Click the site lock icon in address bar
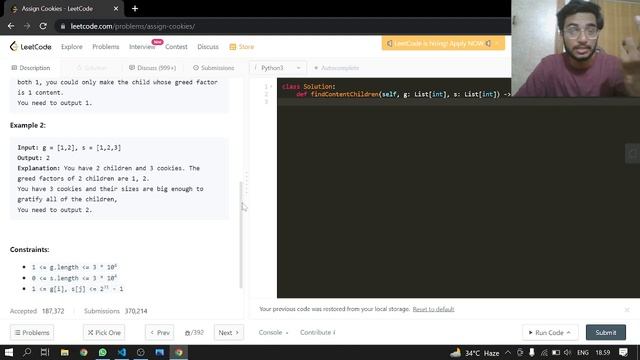640x360 pixels. click(62, 27)
